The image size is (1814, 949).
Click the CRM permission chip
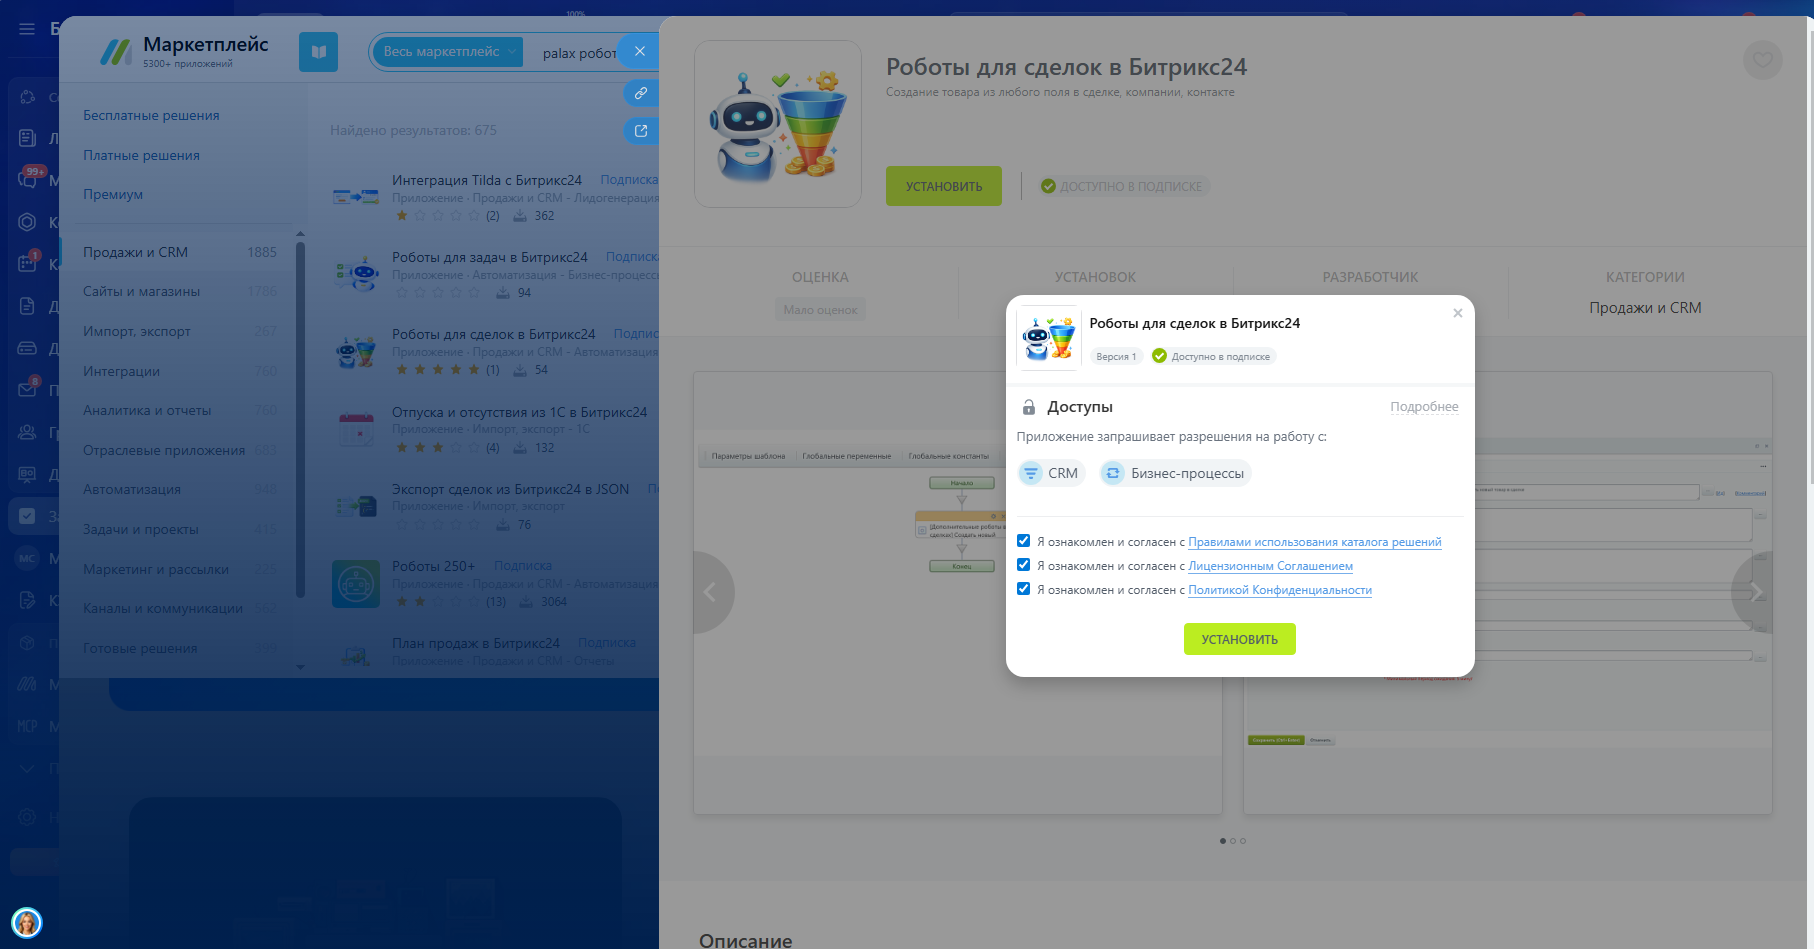[x=1051, y=473]
